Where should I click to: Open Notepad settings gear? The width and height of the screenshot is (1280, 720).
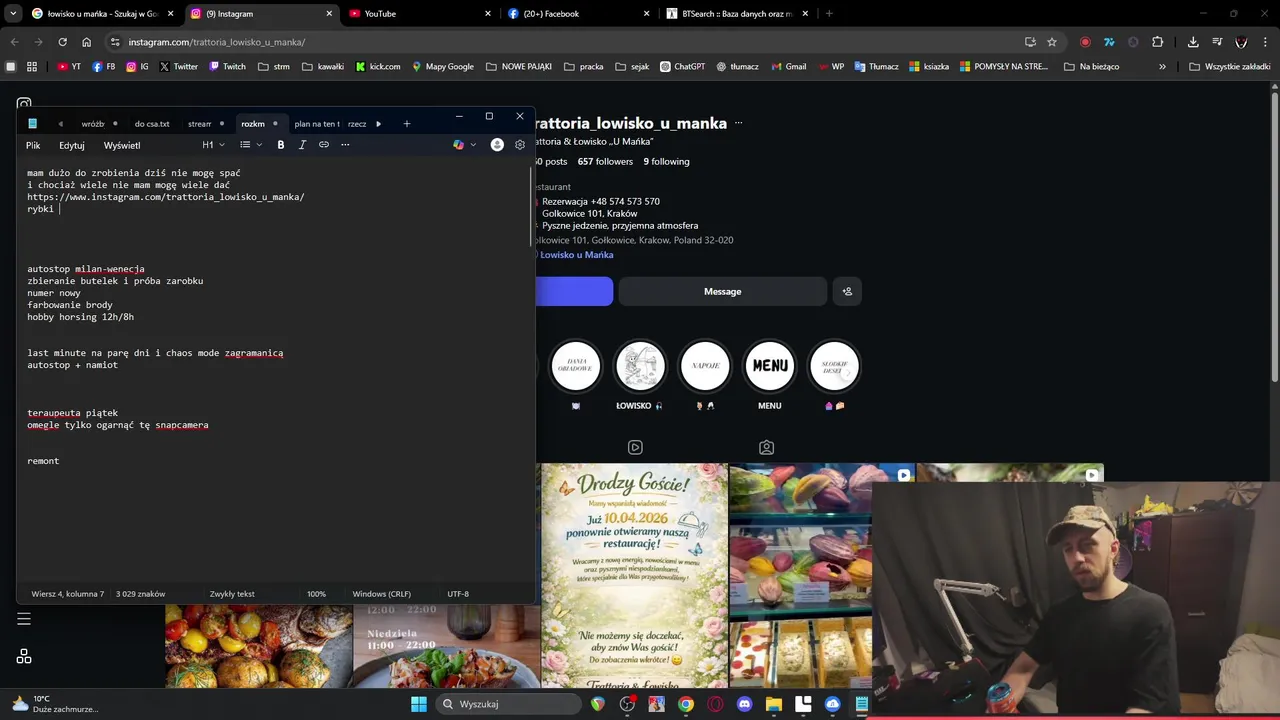(x=520, y=145)
